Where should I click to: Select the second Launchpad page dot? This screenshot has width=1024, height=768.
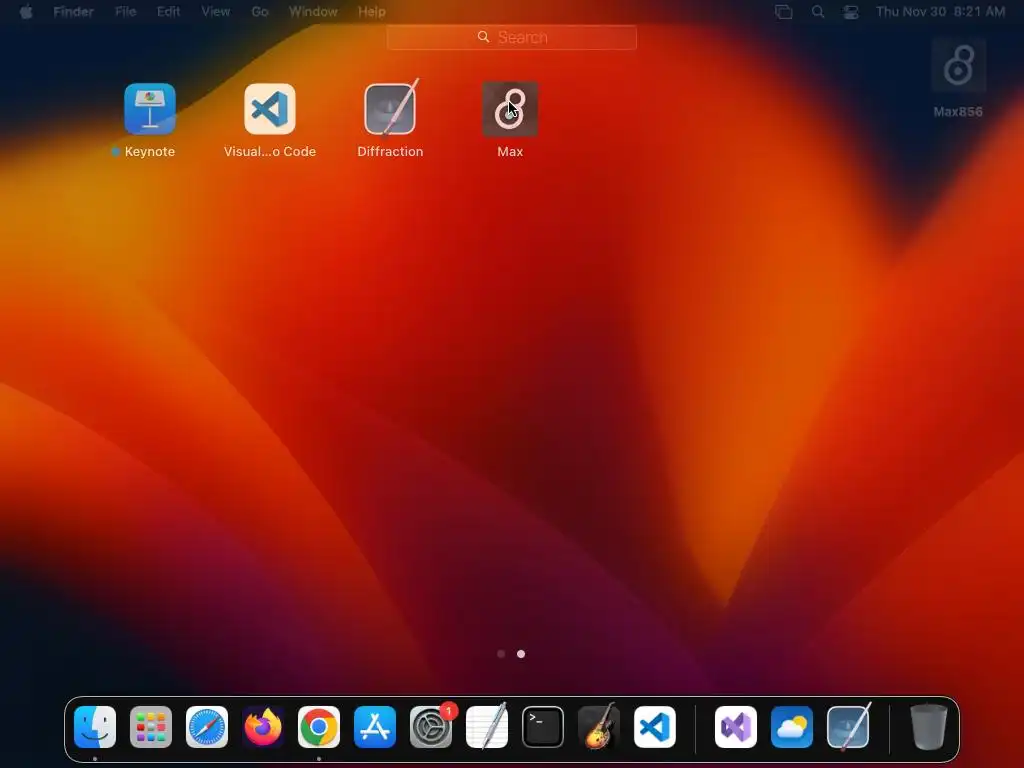[x=521, y=654]
